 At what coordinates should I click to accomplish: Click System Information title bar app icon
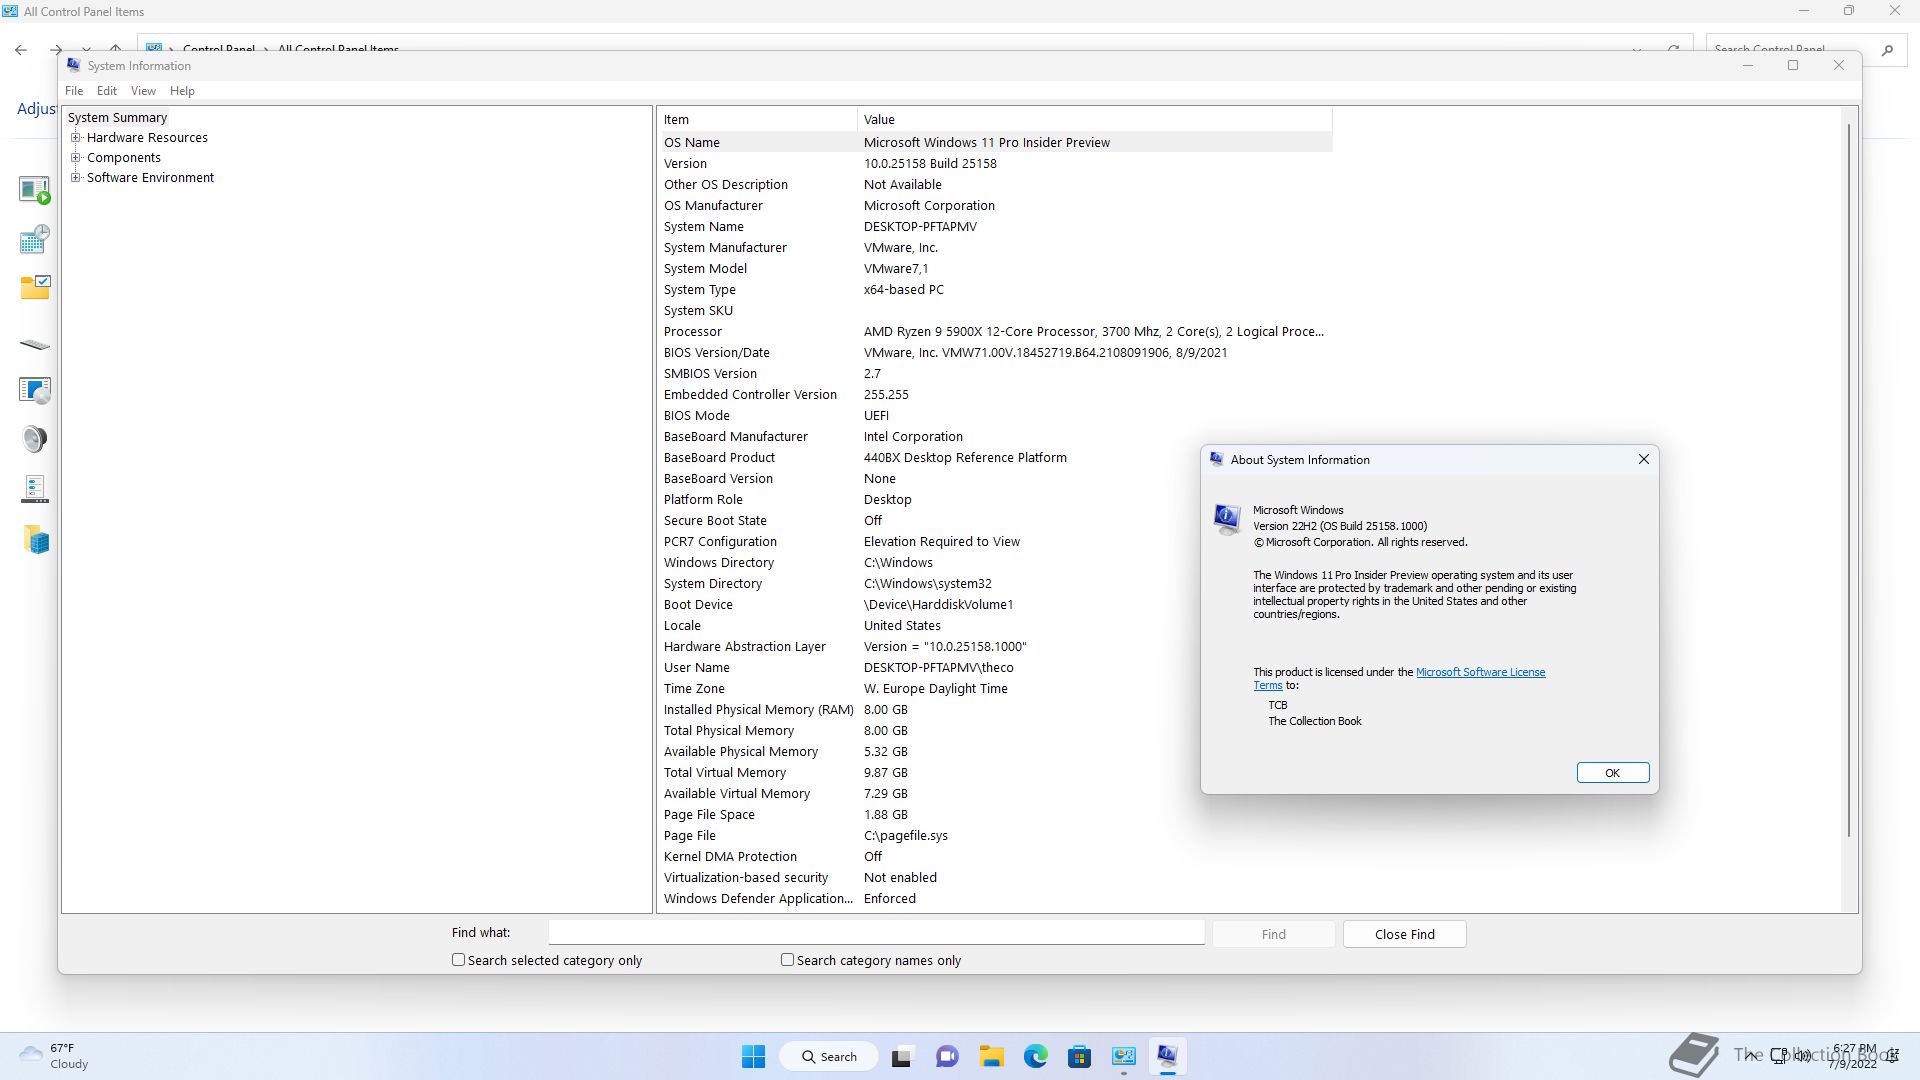(x=73, y=65)
